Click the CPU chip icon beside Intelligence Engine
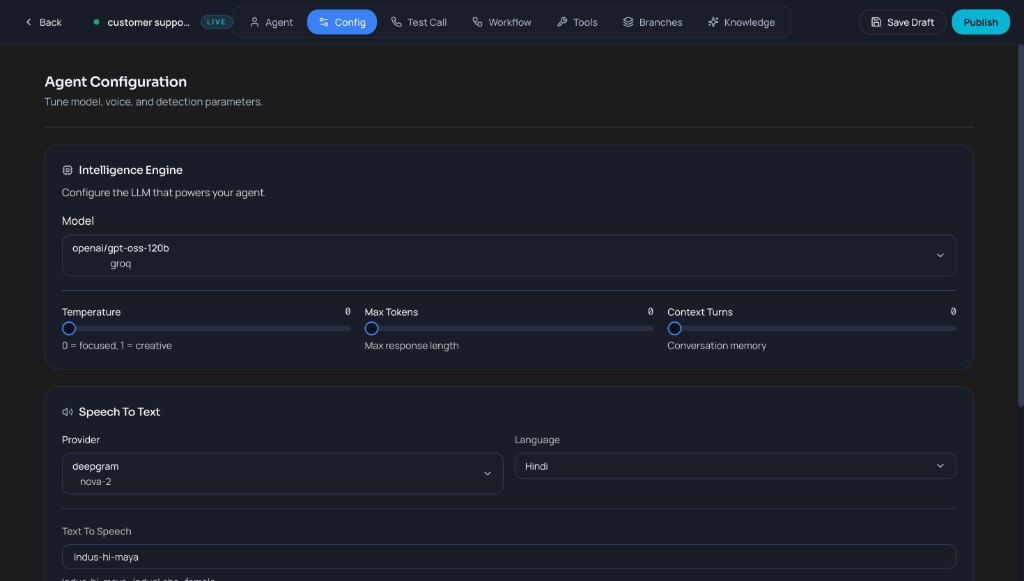 67,170
